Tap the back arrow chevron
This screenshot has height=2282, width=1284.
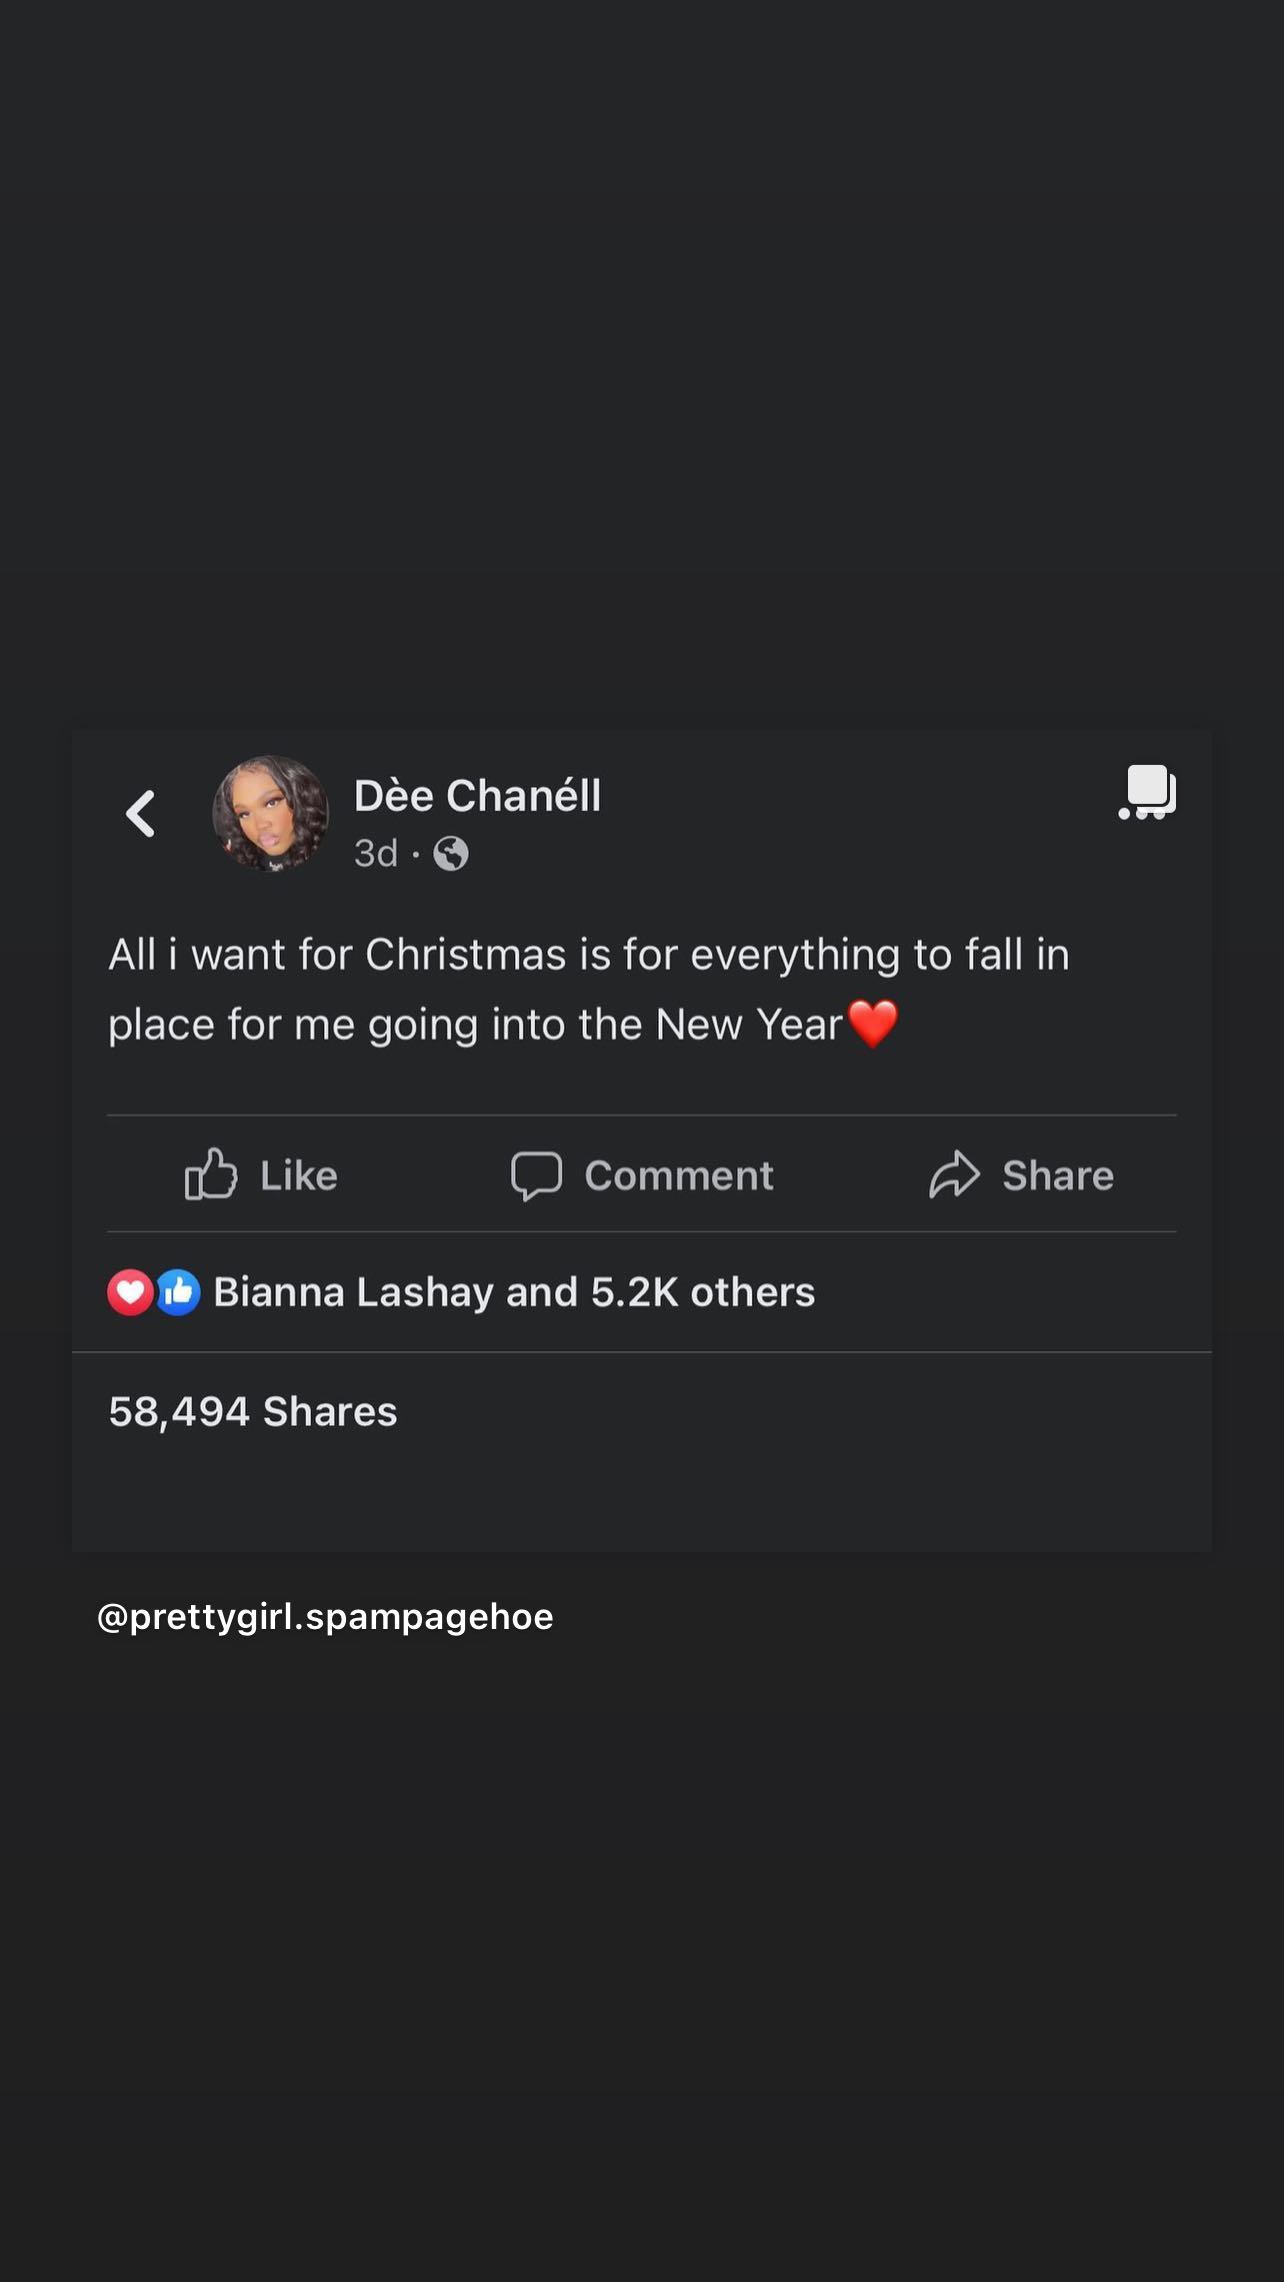[140, 813]
